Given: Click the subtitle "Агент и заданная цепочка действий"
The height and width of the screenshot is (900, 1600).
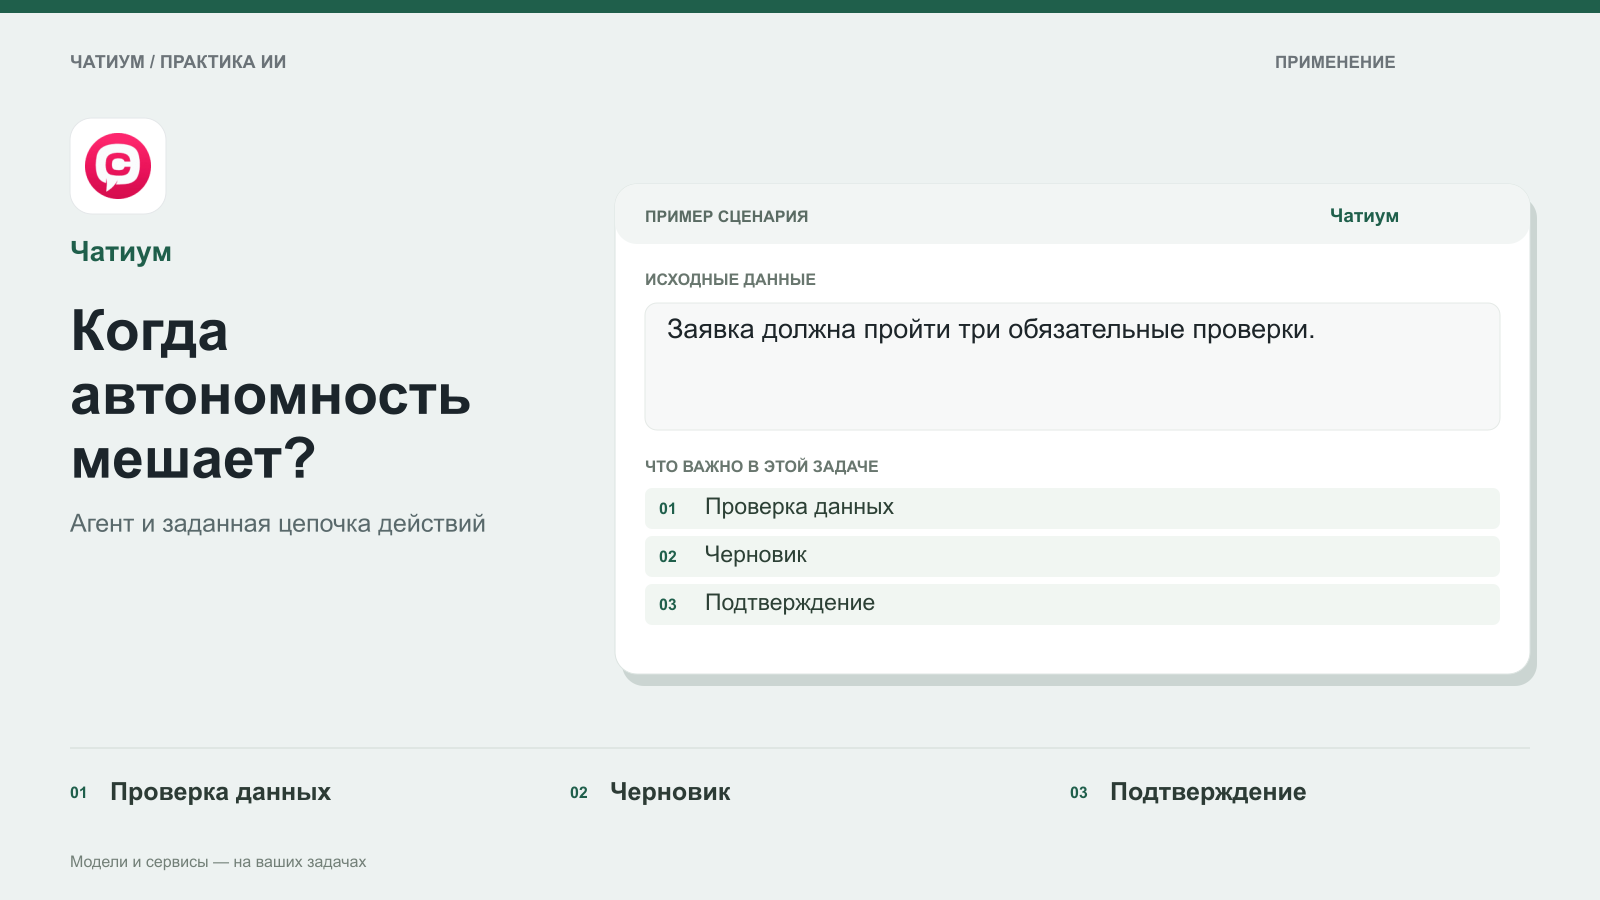Looking at the screenshot, I should (x=278, y=524).
